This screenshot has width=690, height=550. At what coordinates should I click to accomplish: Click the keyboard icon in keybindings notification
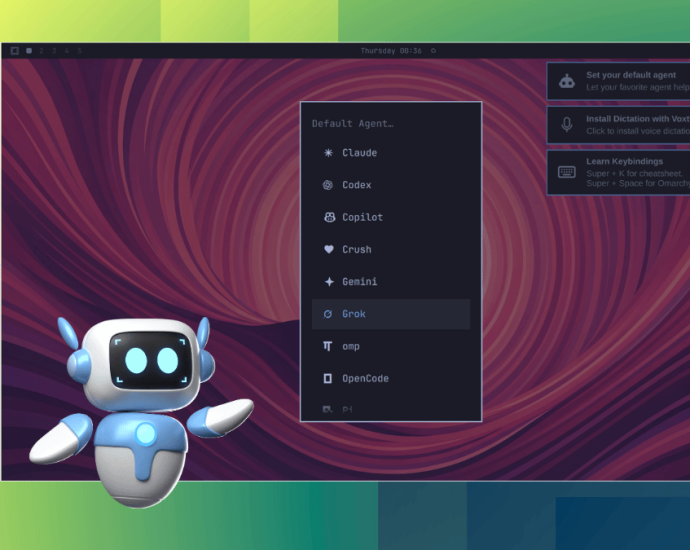[567, 172]
